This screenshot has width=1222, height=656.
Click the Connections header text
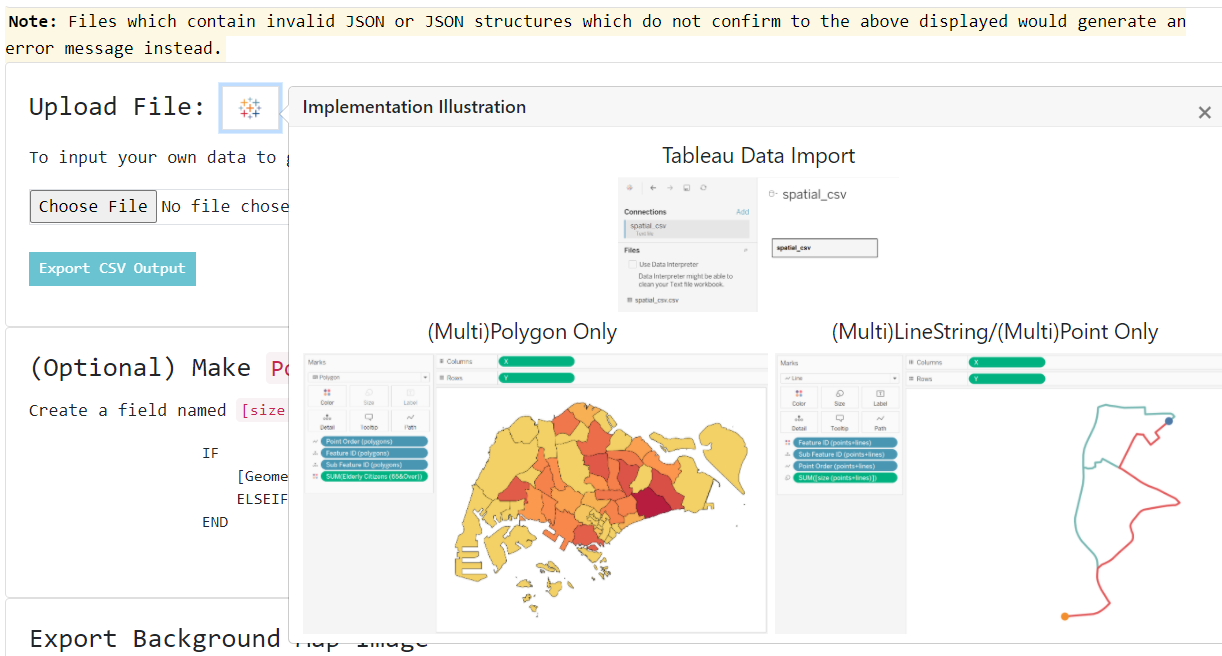coord(646,212)
